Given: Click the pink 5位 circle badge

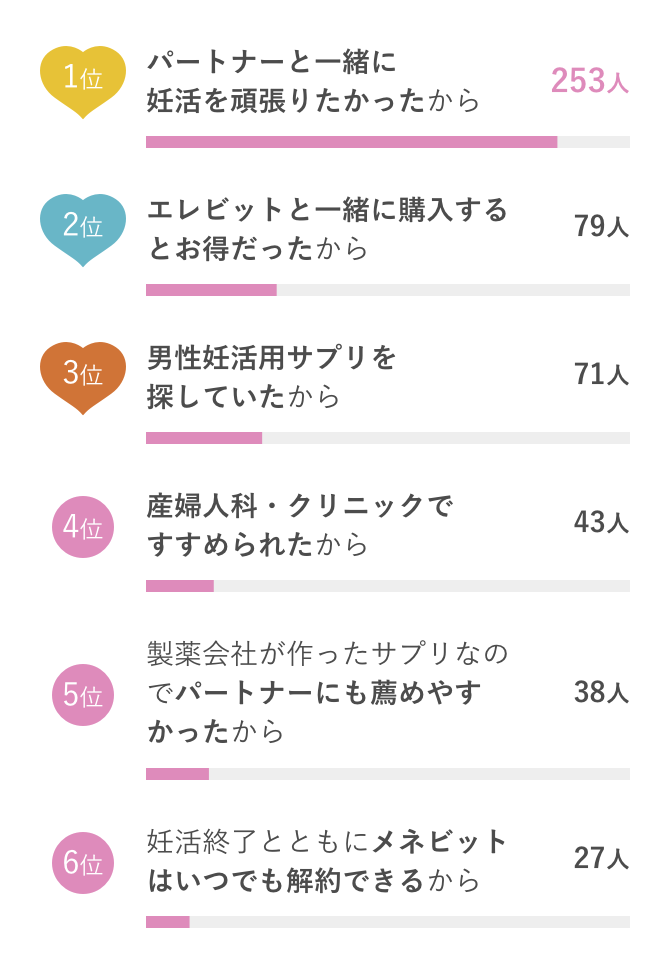Looking at the screenshot, I should click(83, 695).
